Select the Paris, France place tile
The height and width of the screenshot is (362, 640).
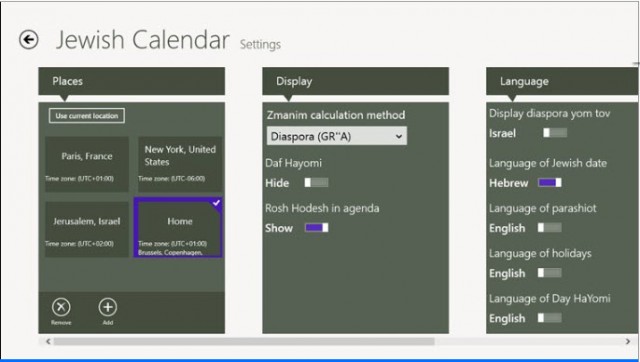(87, 164)
